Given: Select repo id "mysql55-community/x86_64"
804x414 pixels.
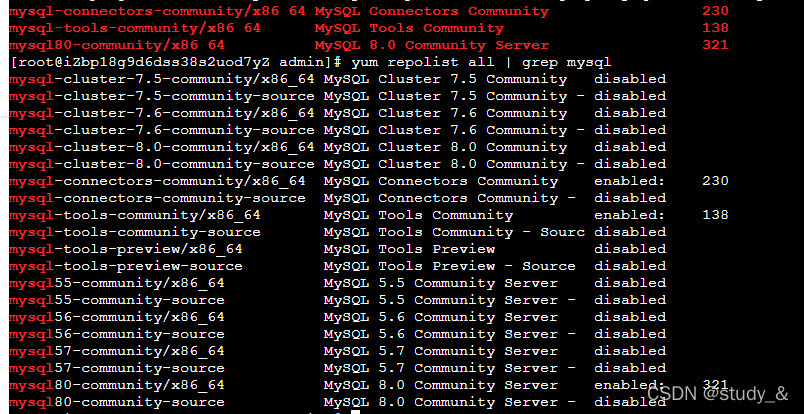Looking at the screenshot, I should (116, 283).
